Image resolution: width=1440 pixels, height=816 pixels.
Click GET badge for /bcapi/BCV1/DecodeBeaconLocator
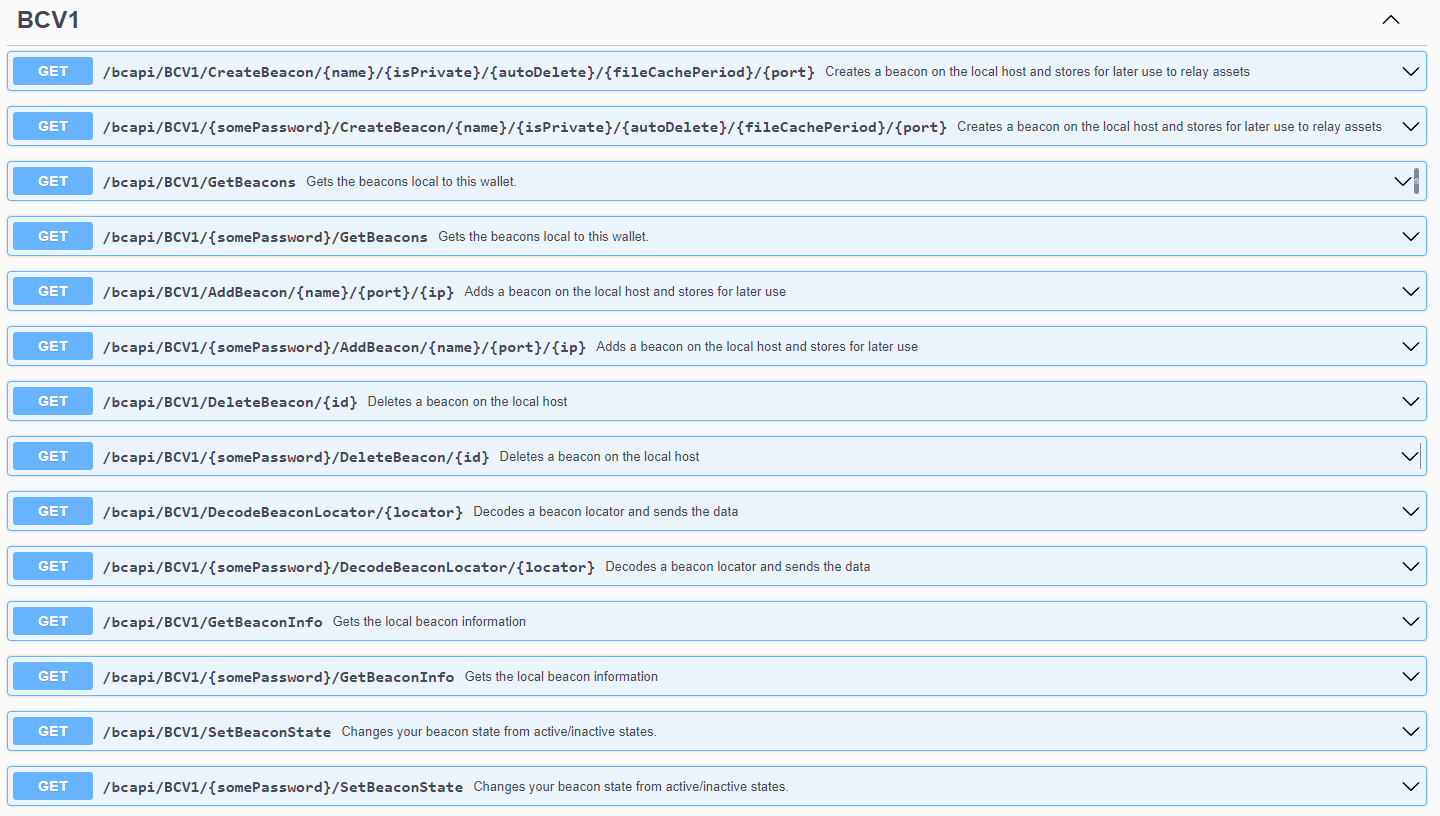click(53, 511)
